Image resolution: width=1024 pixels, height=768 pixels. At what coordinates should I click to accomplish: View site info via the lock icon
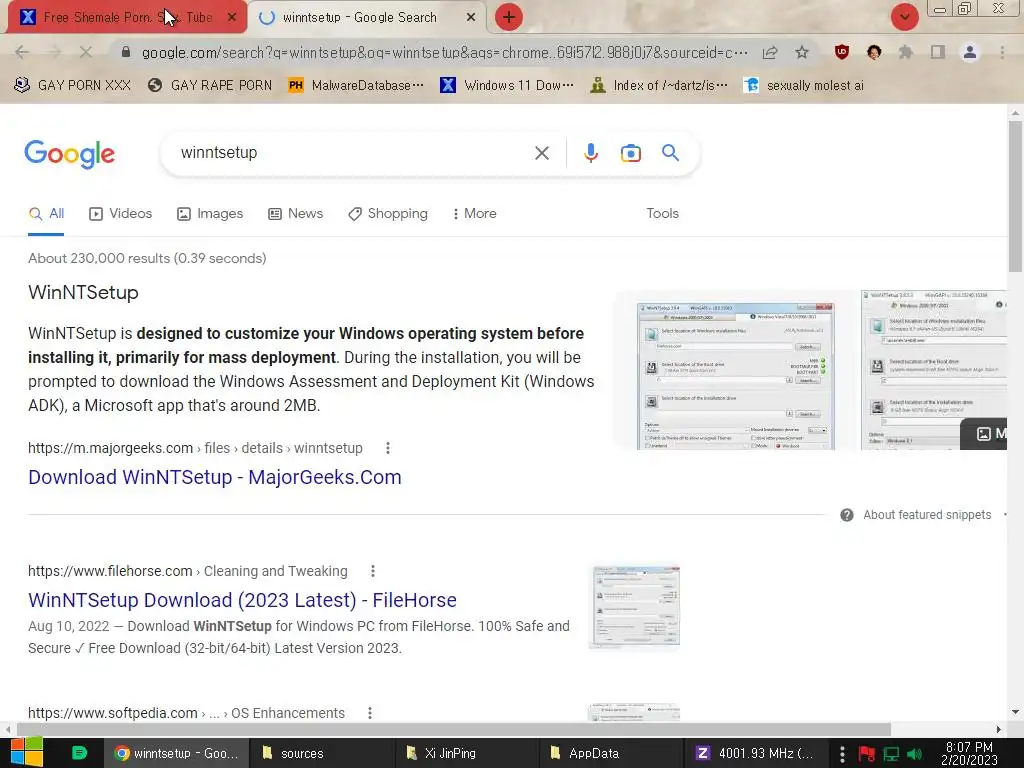click(126, 52)
